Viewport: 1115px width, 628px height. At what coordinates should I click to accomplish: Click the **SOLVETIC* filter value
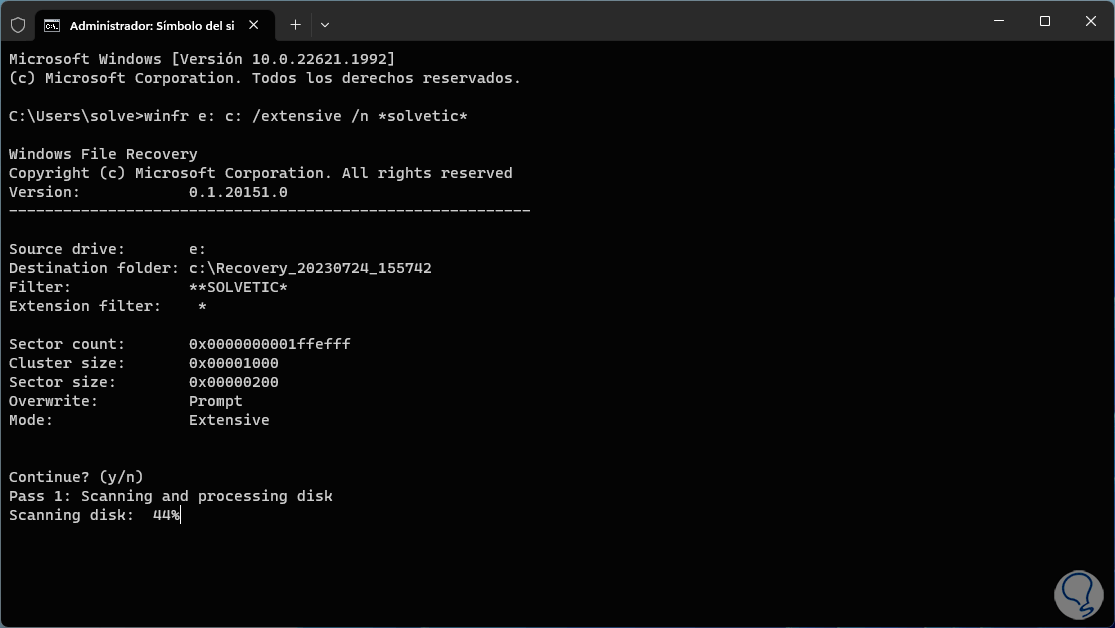(x=238, y=287)
